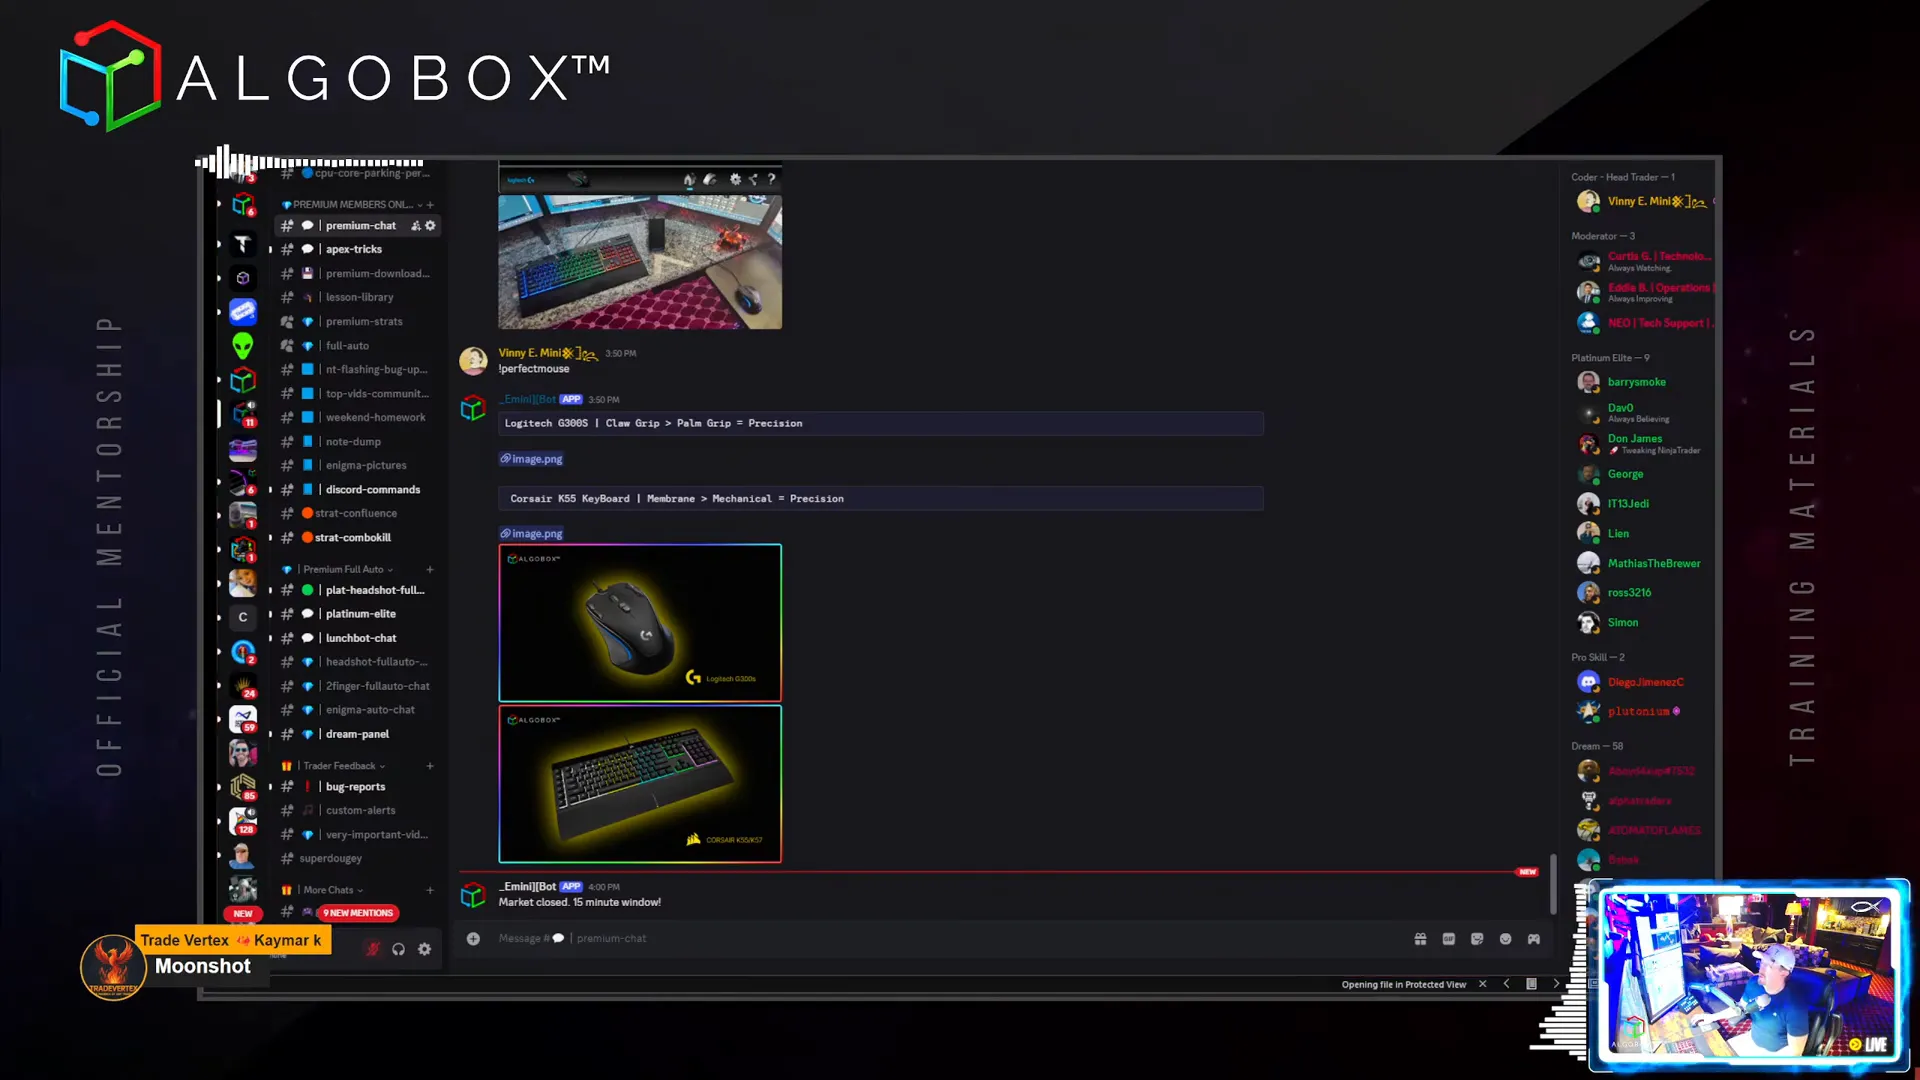Open the bug-reports channel
Image resolution: width=1920 pixels, height=1080 pixels.
[x=358, y=787]
